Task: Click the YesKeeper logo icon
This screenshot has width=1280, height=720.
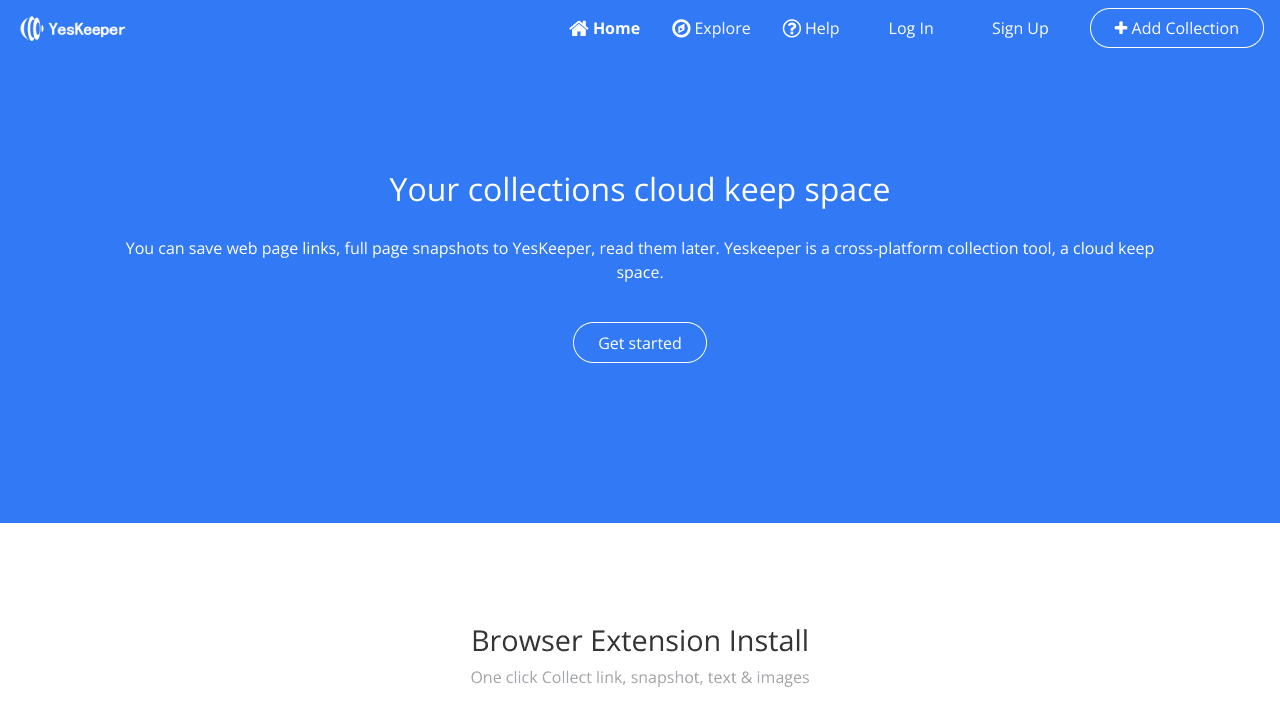Action: coord(32,29)
